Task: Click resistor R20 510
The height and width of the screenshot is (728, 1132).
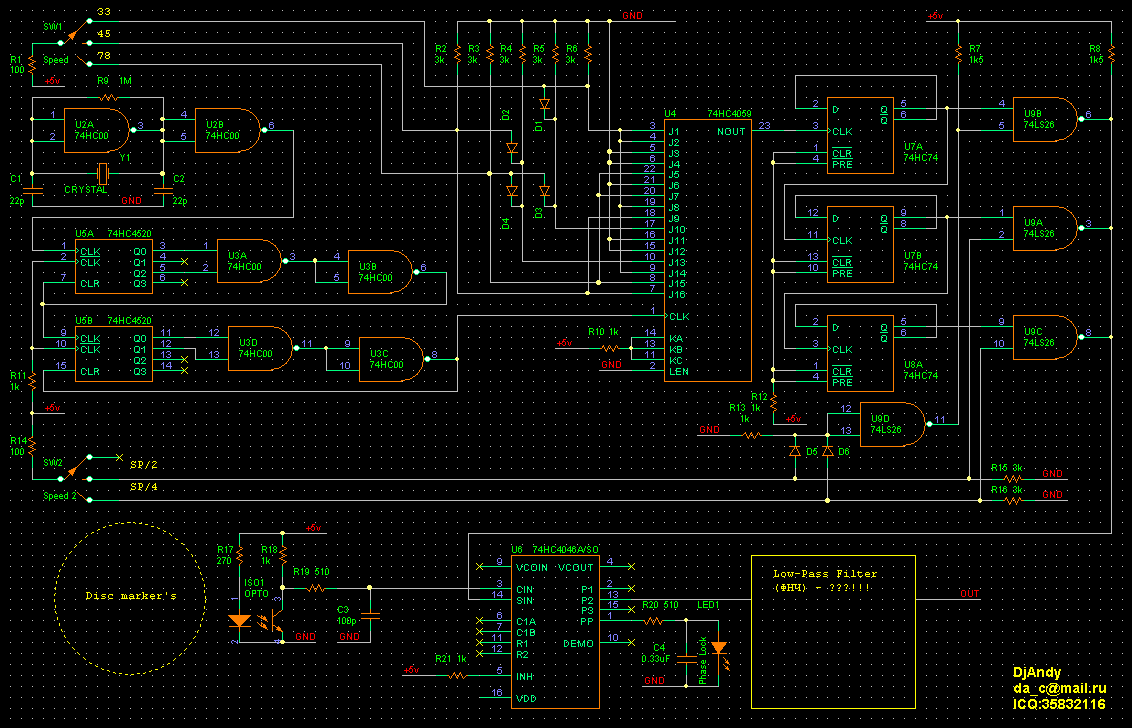Action: click(x=653, y=620)
